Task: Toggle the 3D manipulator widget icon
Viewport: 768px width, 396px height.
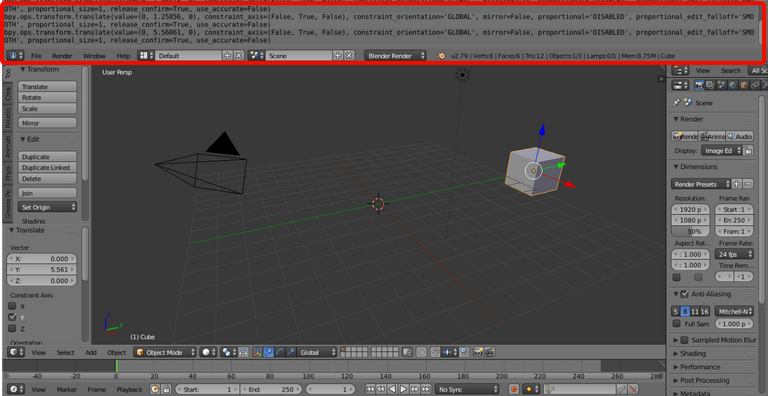Action: click(x=257, y=352)
